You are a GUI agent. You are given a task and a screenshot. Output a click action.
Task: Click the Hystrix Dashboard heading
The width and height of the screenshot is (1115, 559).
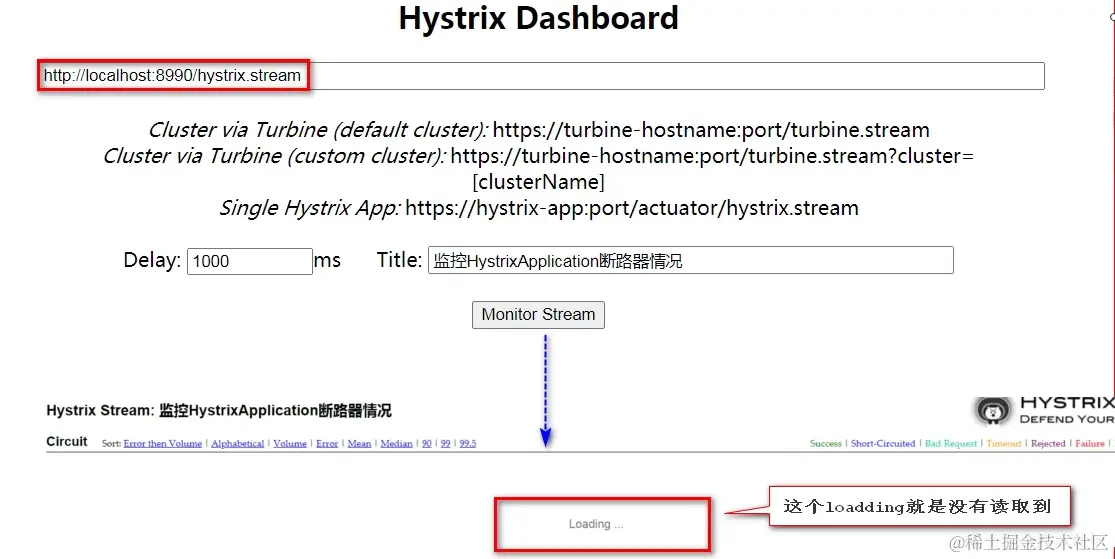[538, 18]
